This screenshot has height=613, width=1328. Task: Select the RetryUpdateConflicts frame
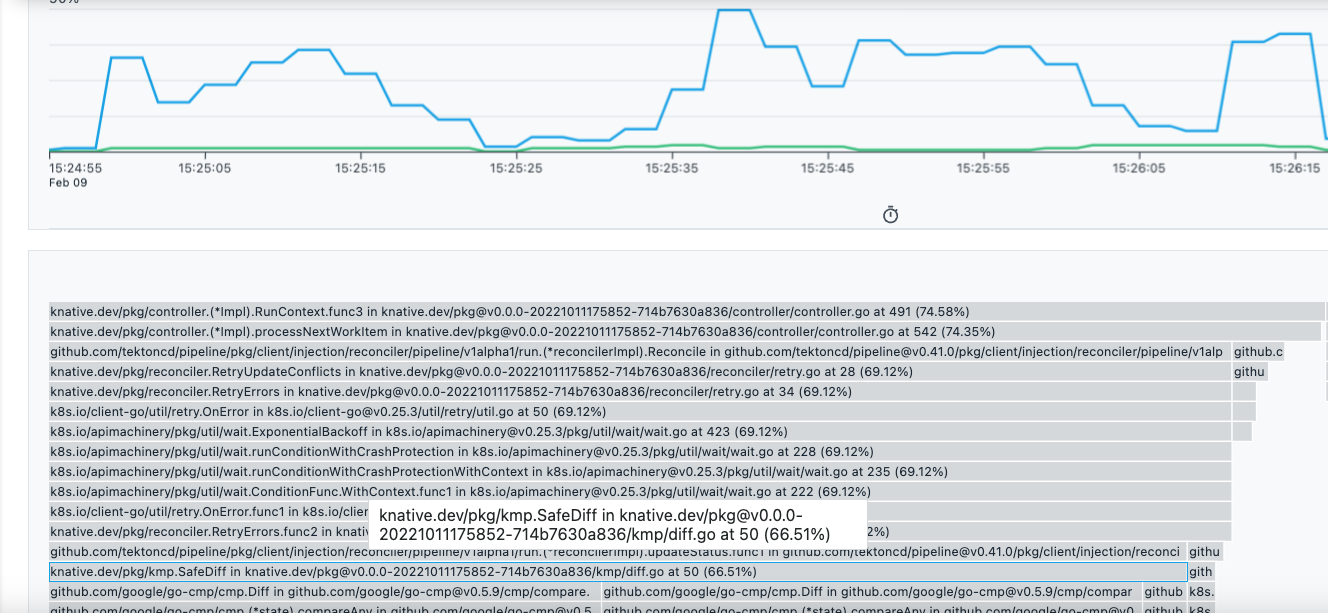pos(400,371)
